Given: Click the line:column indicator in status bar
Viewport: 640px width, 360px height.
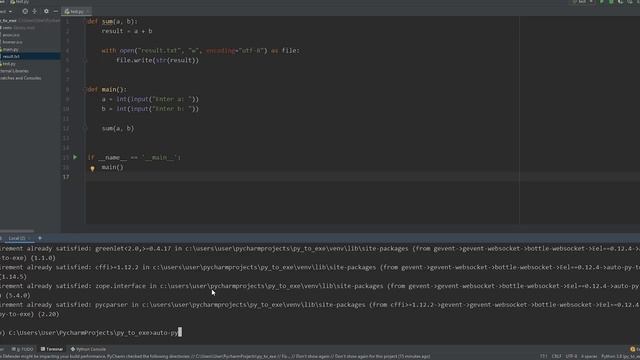Looking at the screenshot, I should 543,356.
